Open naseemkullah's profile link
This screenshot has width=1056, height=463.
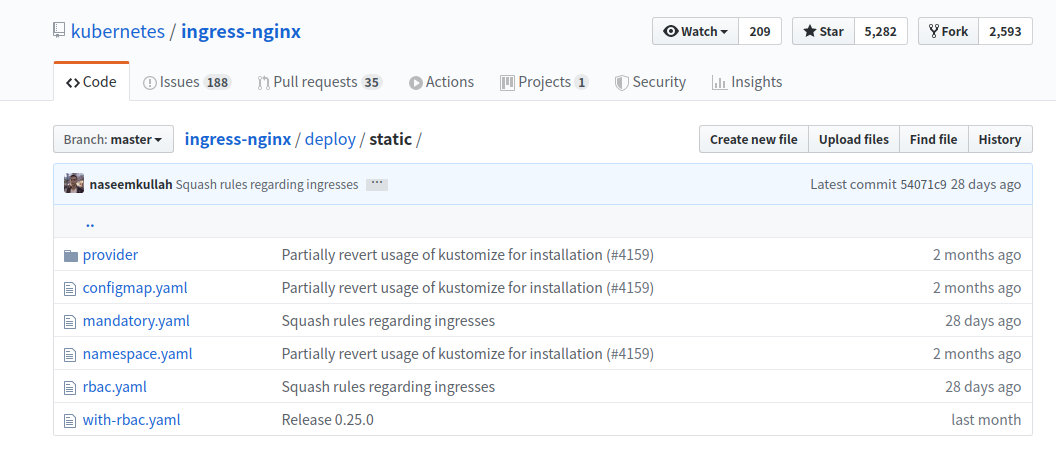point(131,185)
